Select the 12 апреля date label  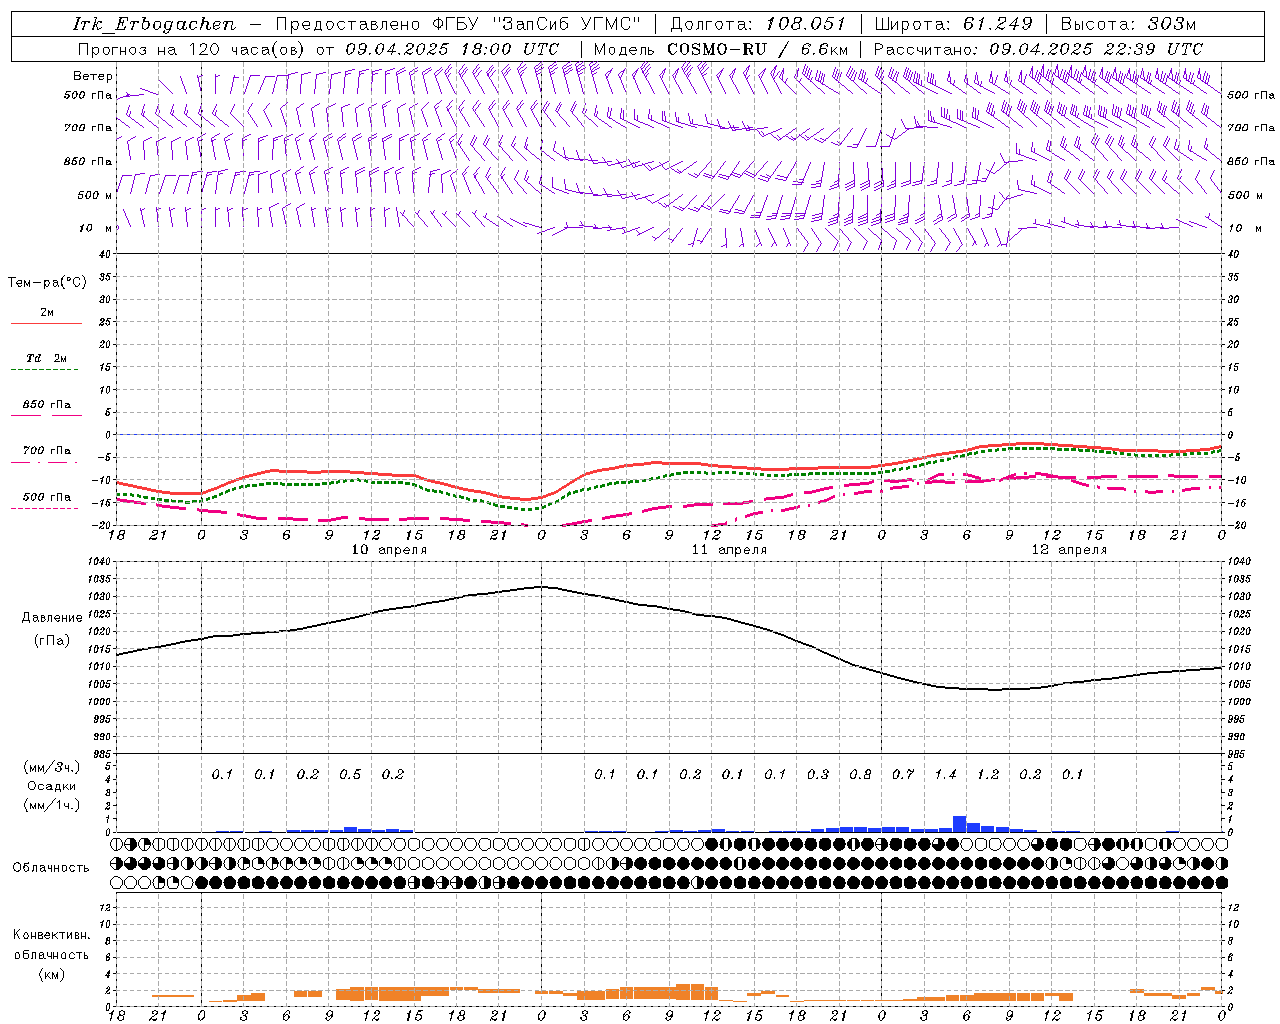pos(1069,550)
